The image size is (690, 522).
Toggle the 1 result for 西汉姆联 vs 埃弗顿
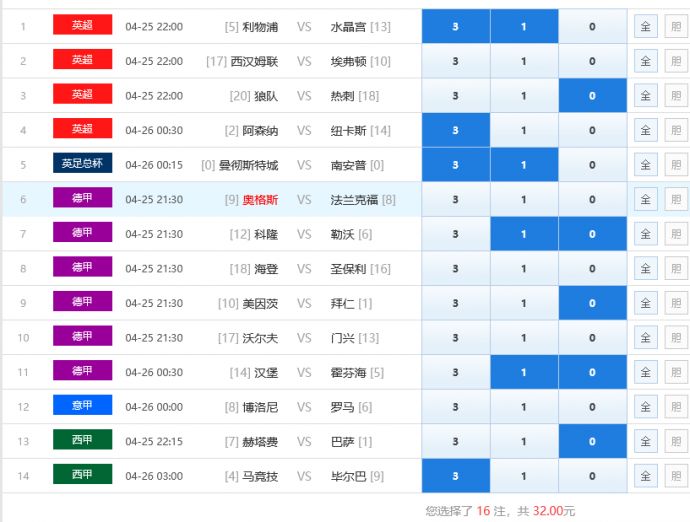tap(524, 61)
